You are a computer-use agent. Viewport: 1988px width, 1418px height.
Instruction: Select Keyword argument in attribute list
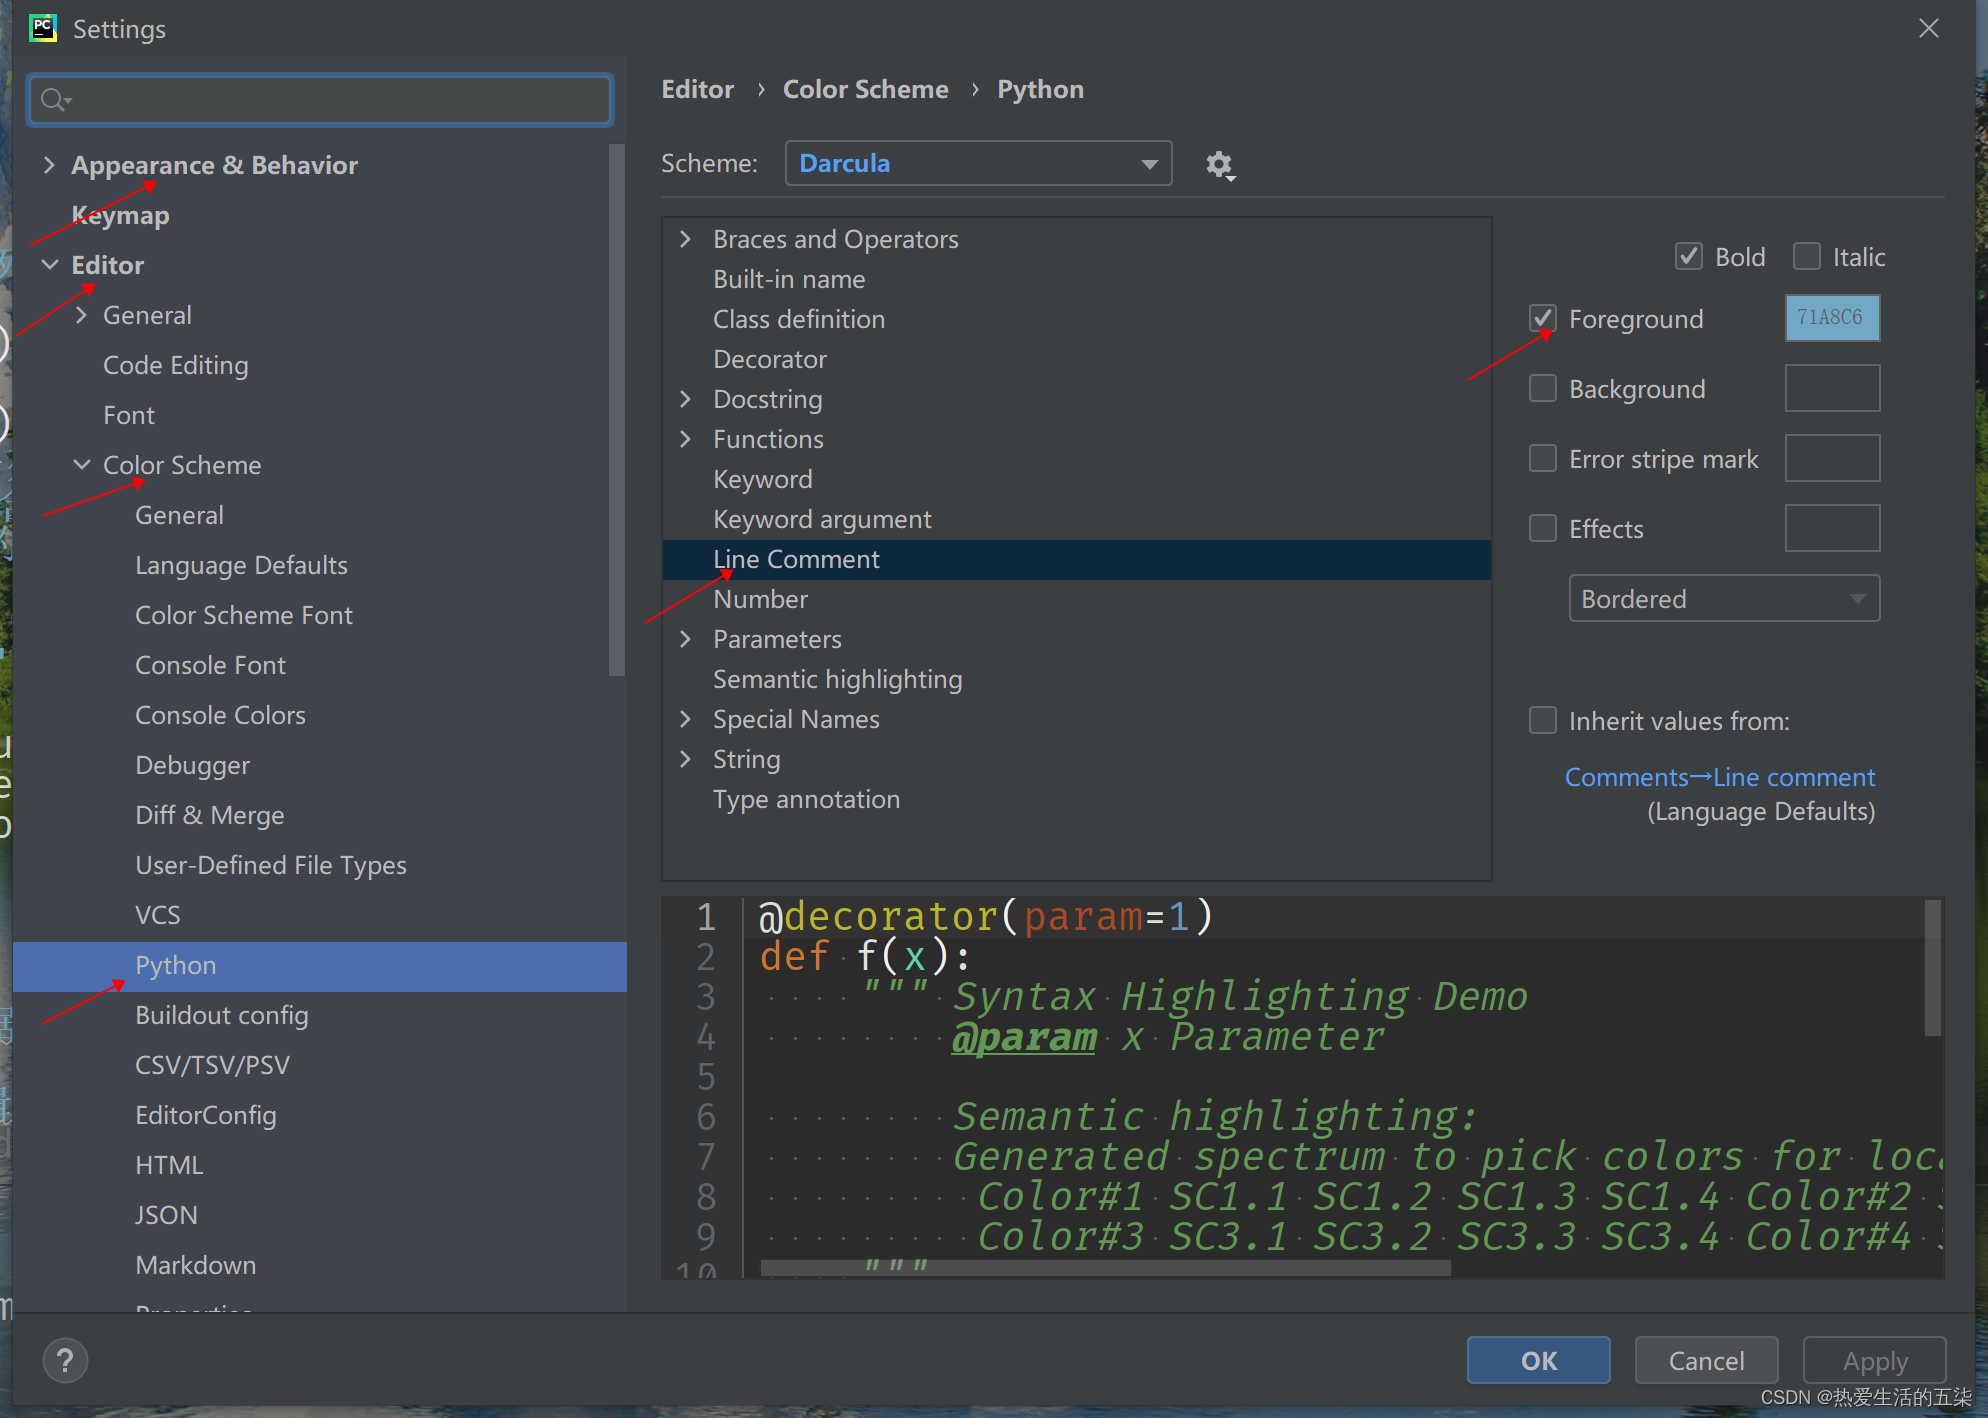[x=822, y=519]
